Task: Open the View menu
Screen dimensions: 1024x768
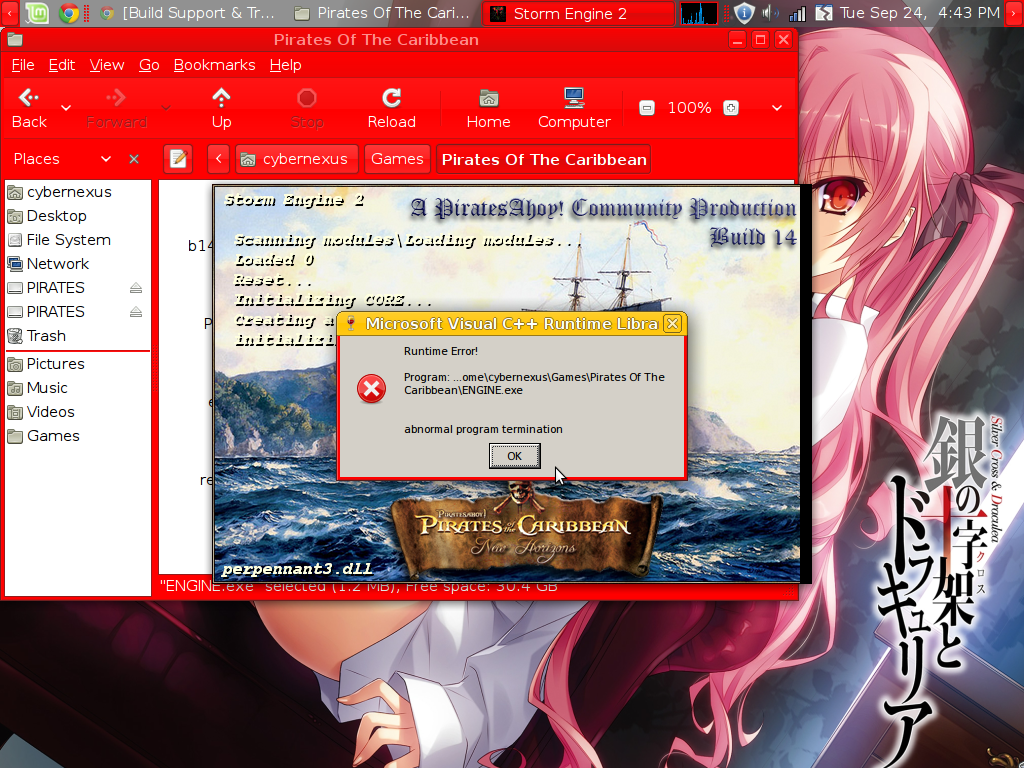Action: pos(106,65)
